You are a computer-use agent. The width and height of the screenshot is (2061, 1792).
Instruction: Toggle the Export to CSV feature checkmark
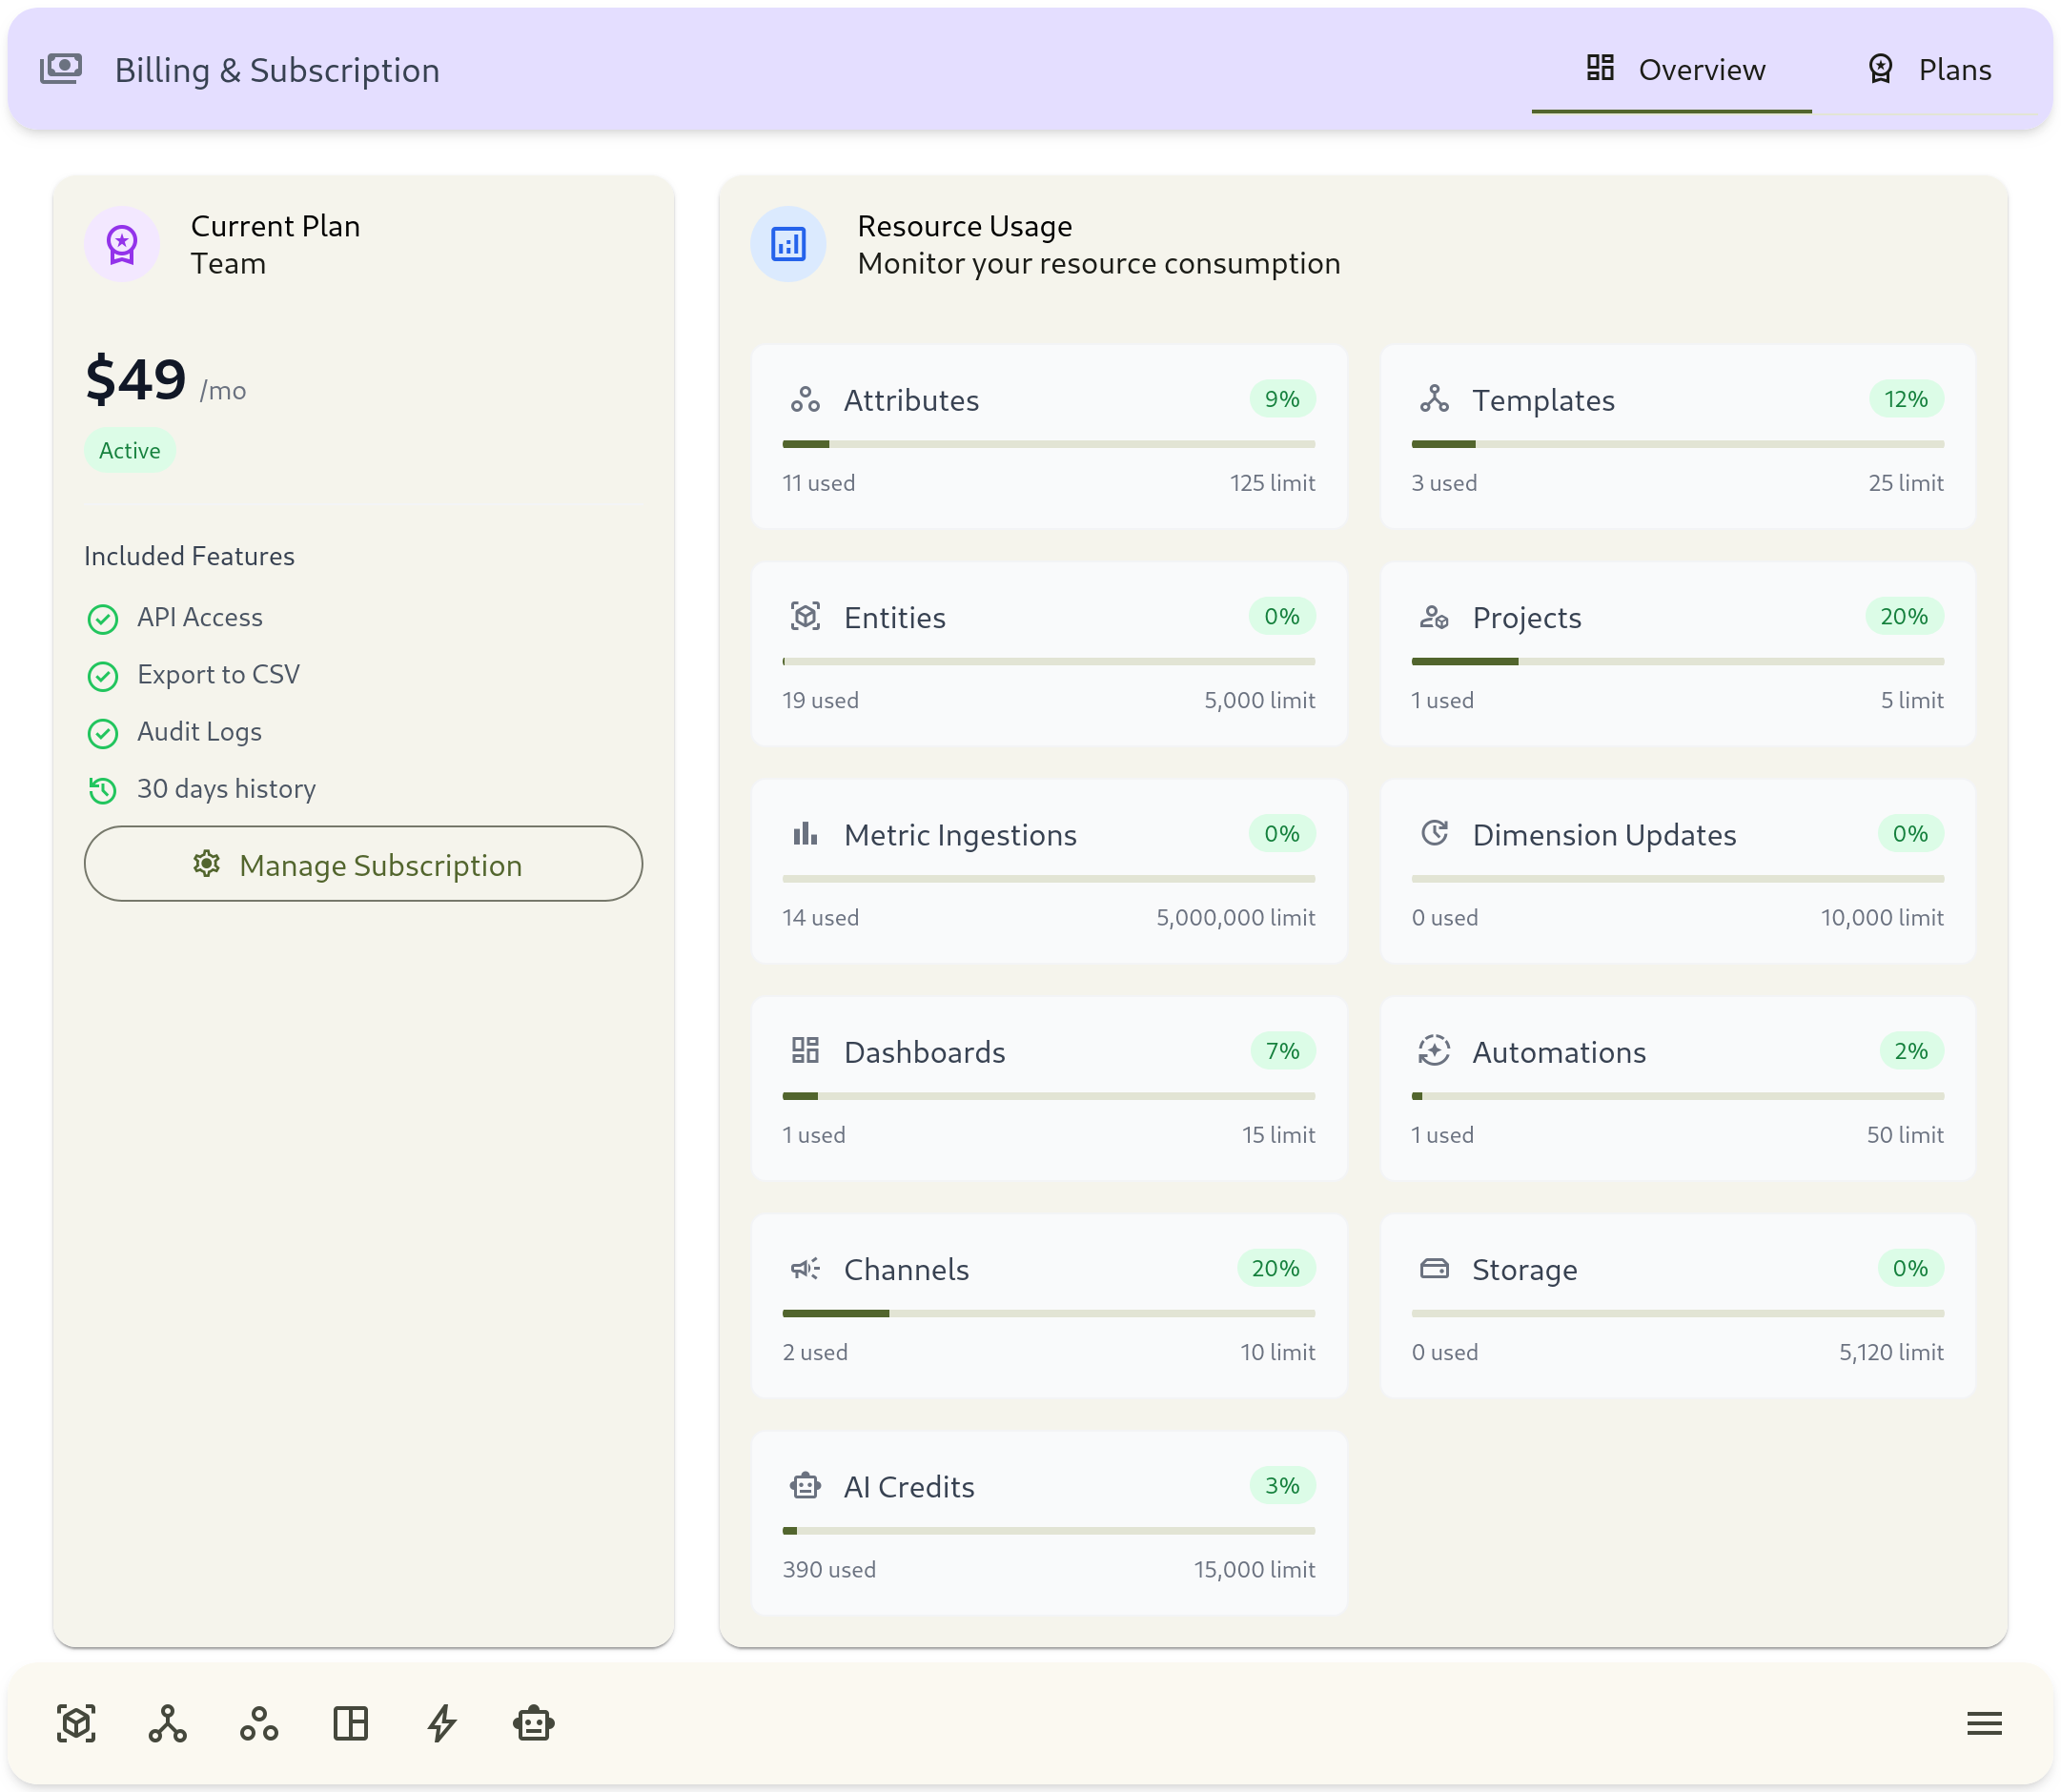point(104,677)
